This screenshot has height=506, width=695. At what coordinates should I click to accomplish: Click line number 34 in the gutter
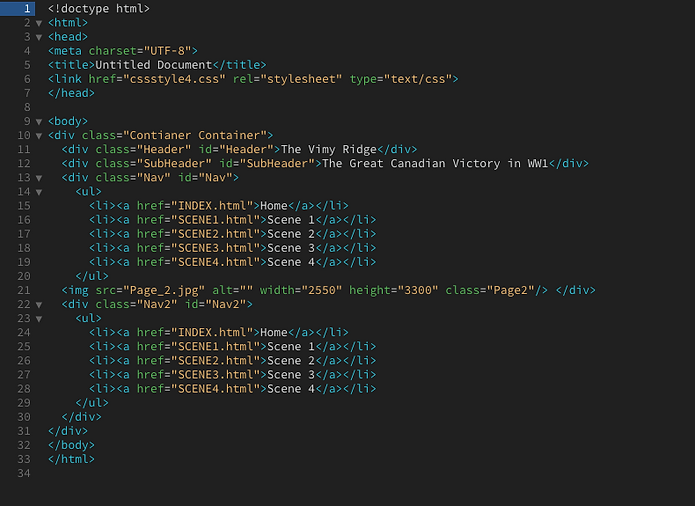[24, 473]
